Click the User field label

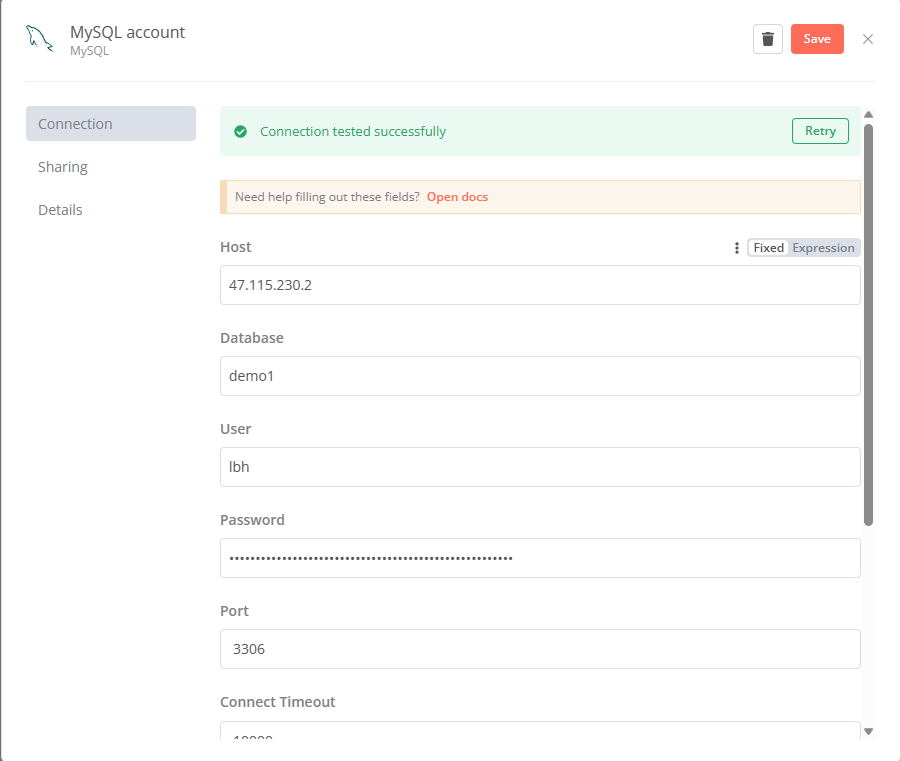[x=236, y=429]
